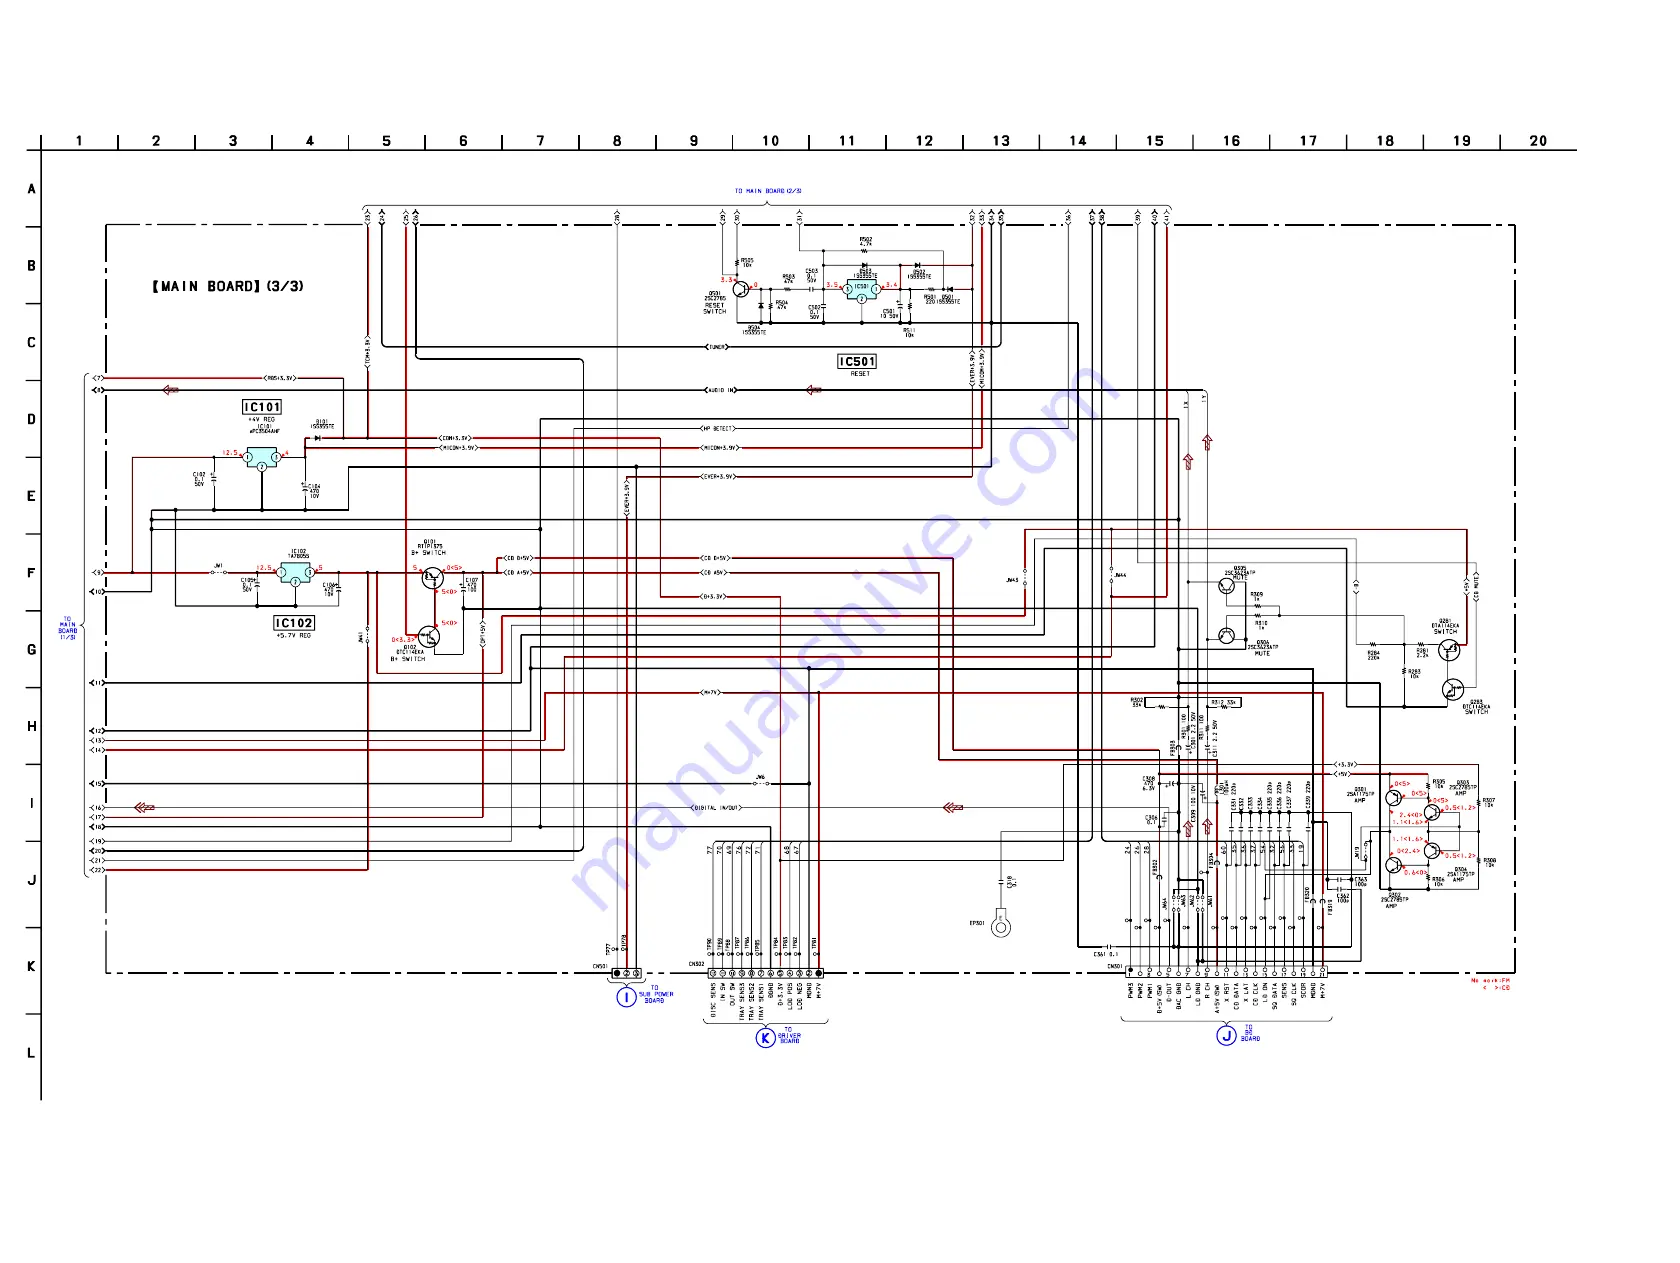This screenshot has height=1263, width=1680.
Task: Click signal arrow left of DIGITAL IN/OUT near pin 16
Action: pos(145,807)
